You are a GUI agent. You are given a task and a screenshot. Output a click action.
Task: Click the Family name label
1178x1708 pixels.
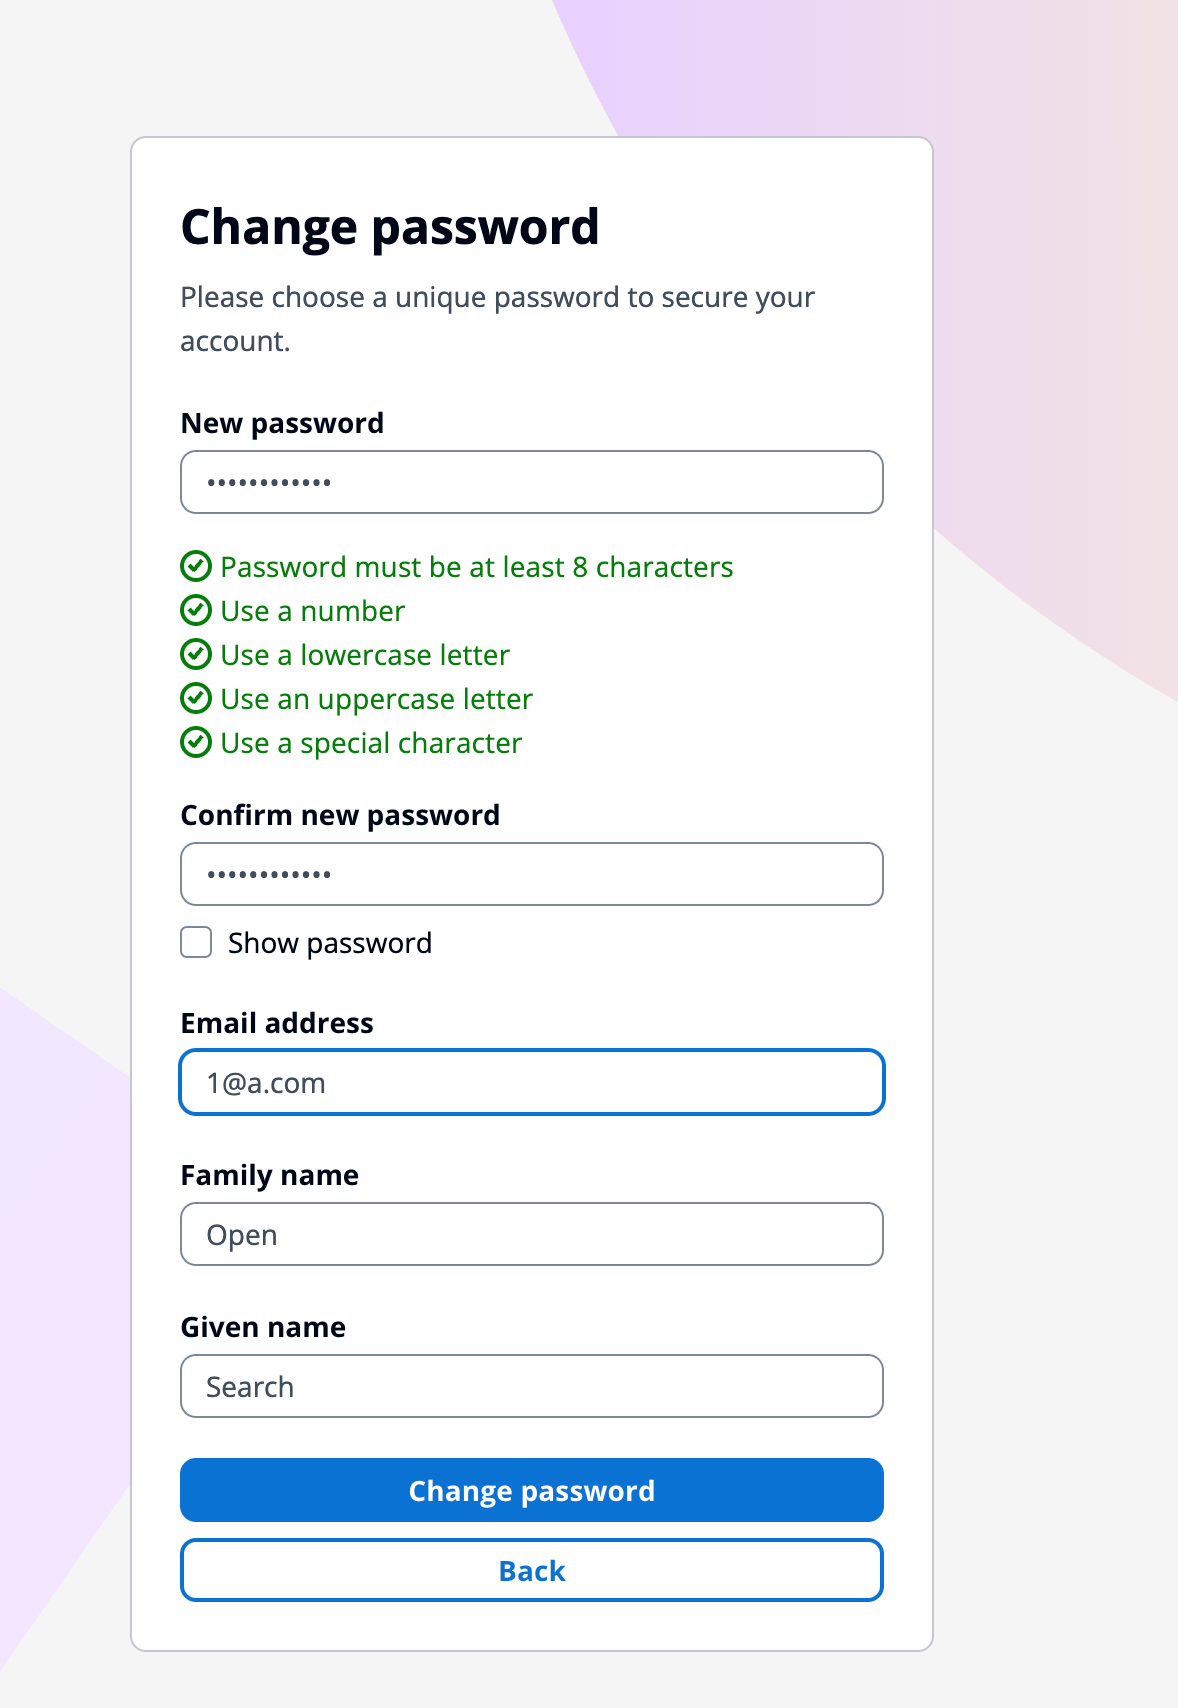point(269,1175)
